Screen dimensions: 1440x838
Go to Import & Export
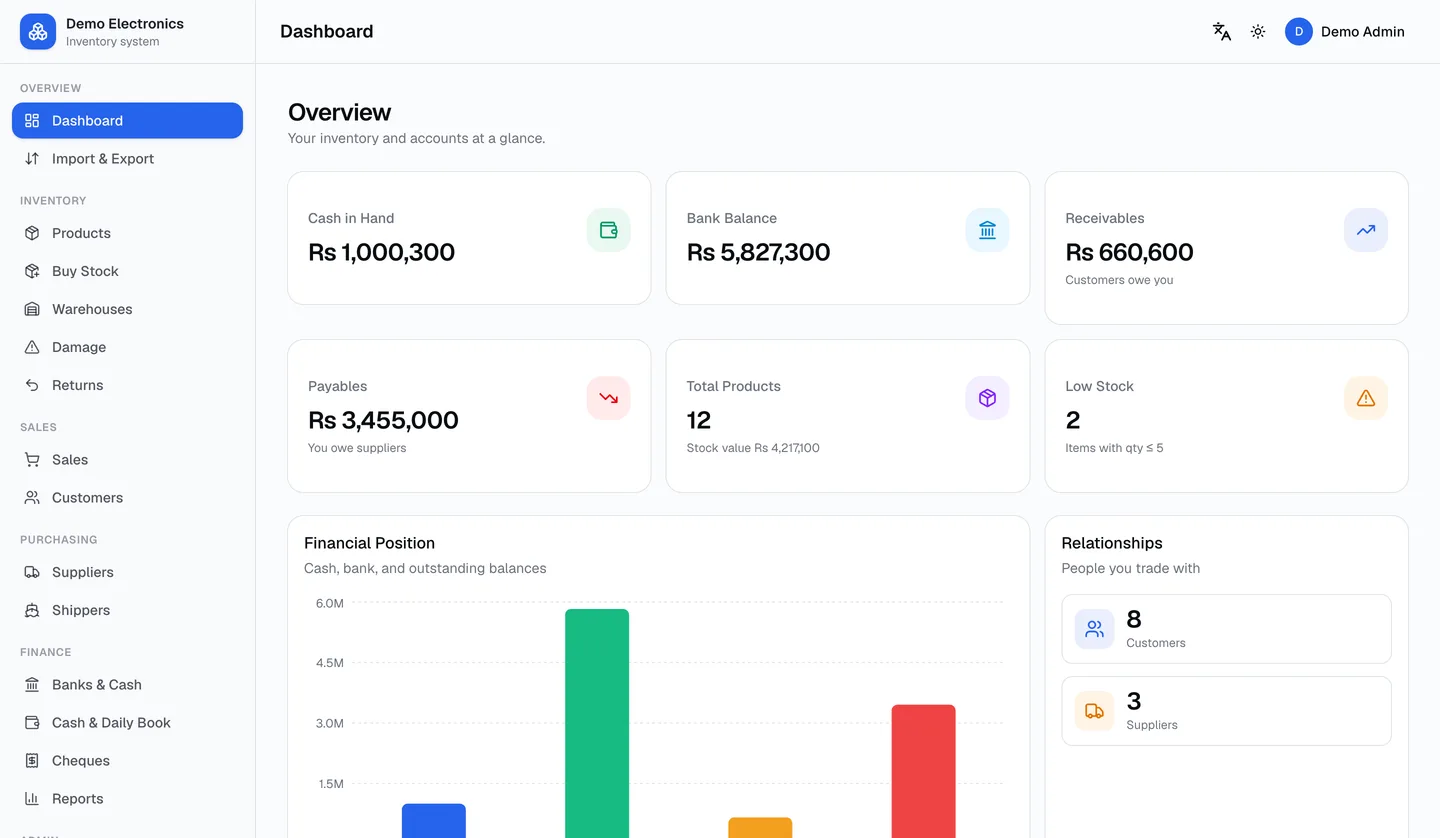(x=127, y=159)
